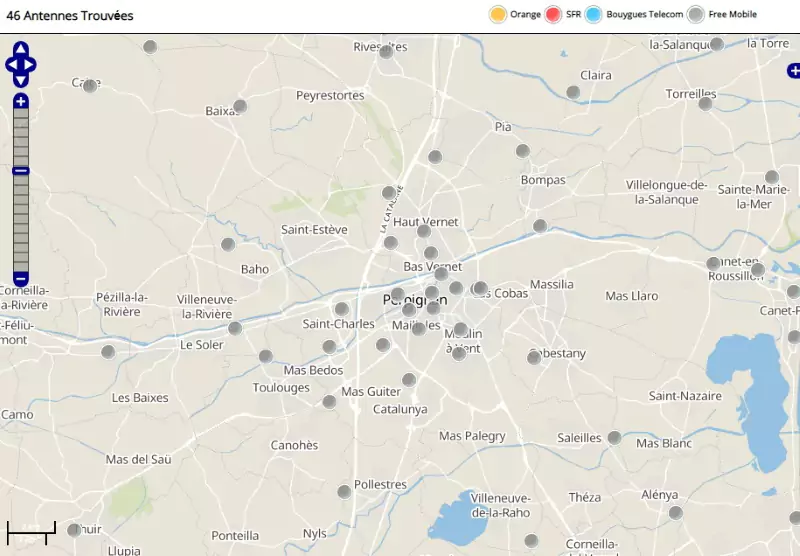Viewport: 800px width, 556px height.
Task: Toggle the Free Mobile operator filter
Action: [x=695, y=14]
